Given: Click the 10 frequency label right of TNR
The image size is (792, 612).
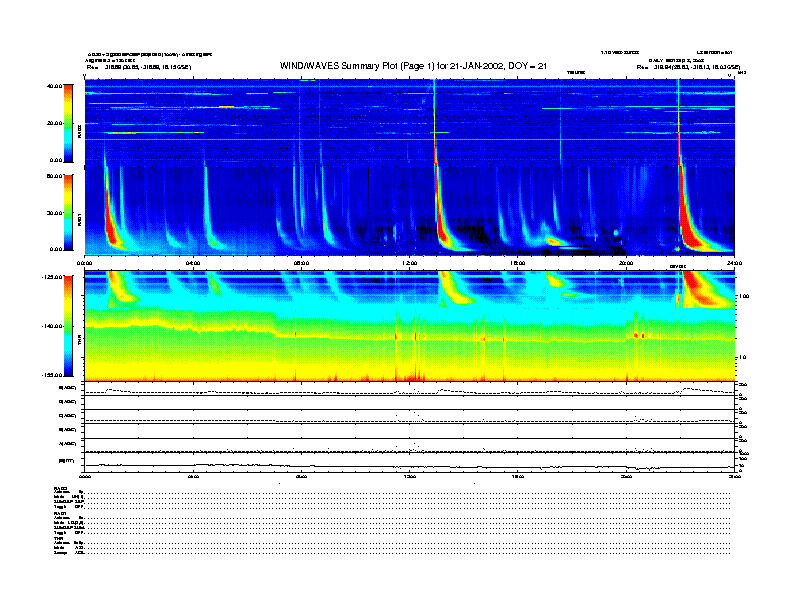Looking at the screenshot, I should pos(743,358).
